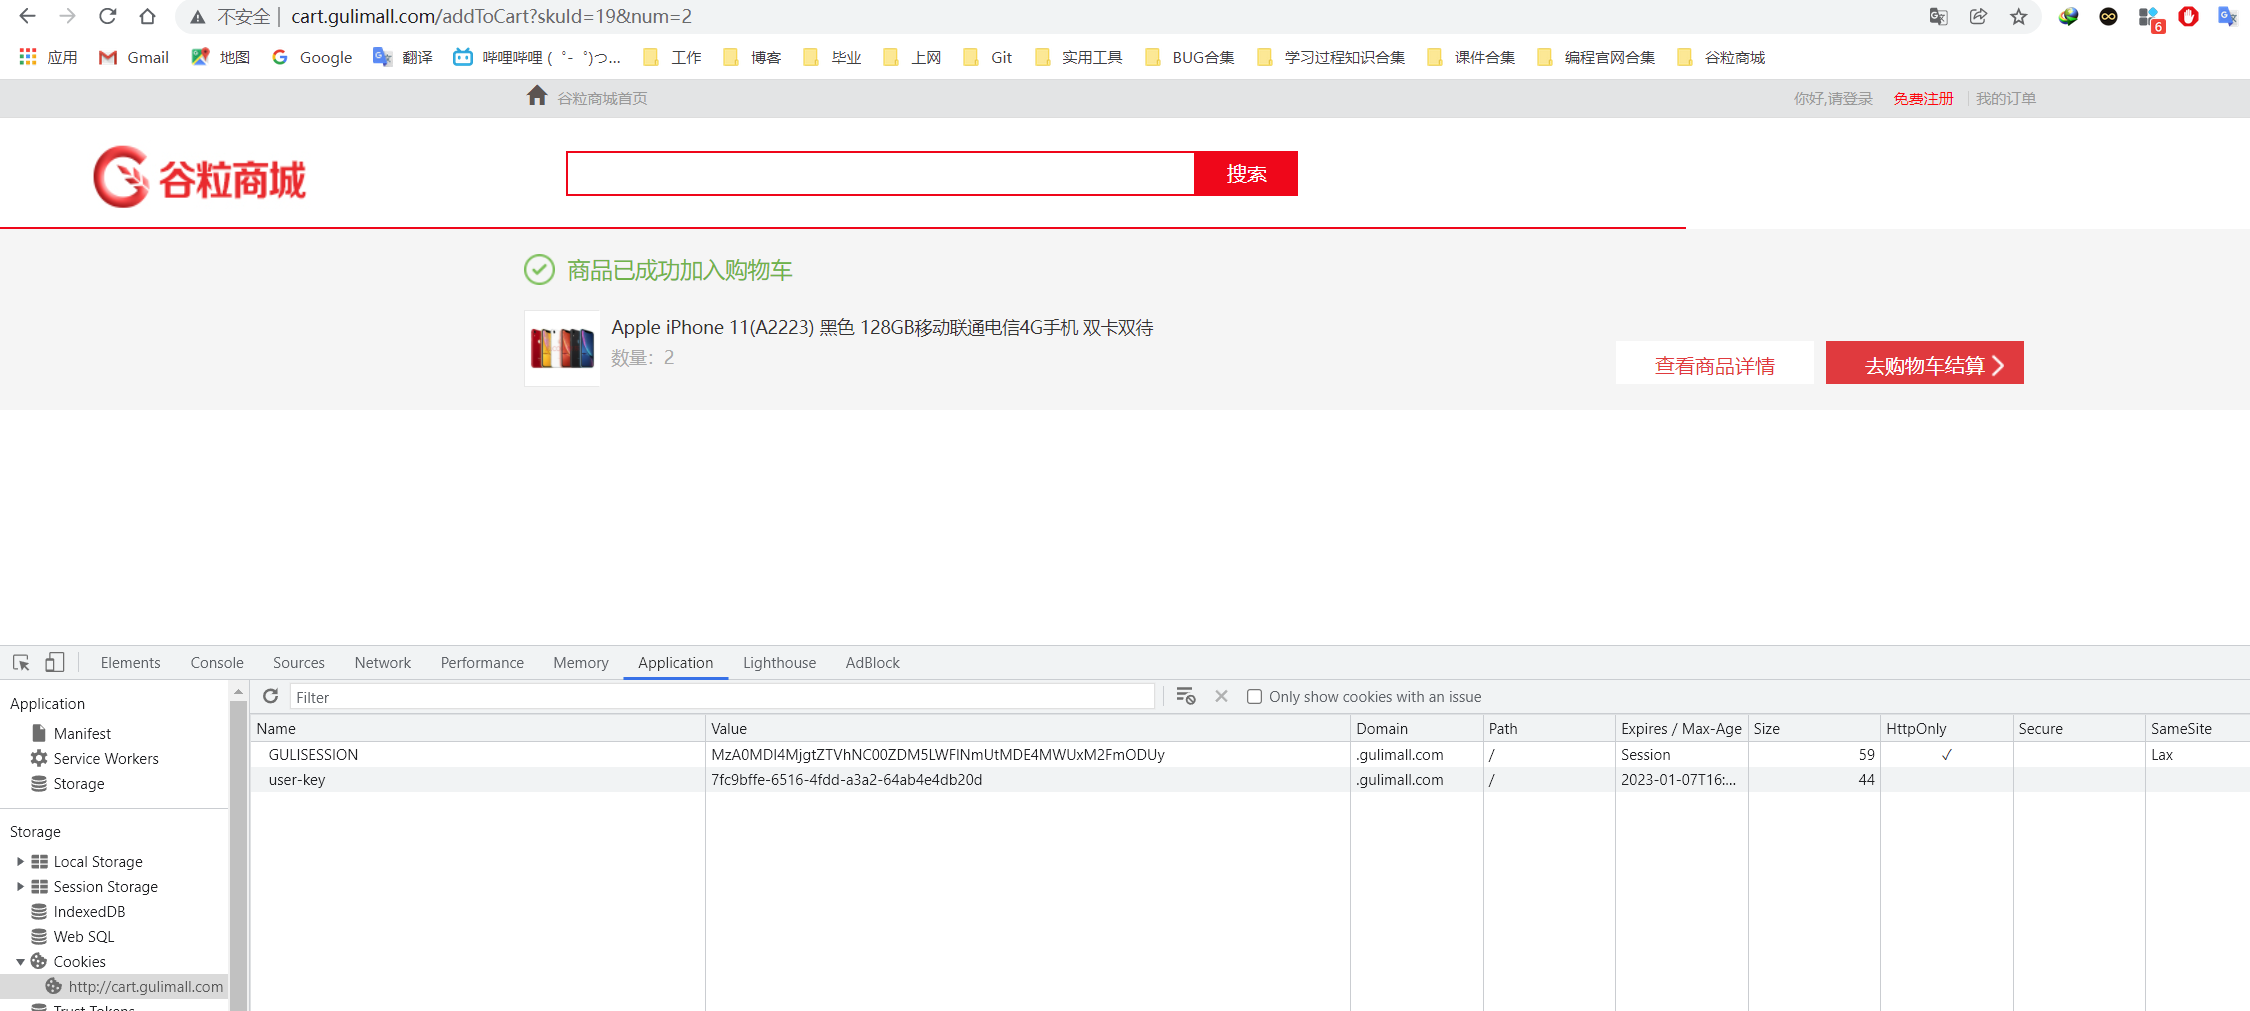
Task: Reload the page with the refresh icon
Action: [x=107, y=16]
